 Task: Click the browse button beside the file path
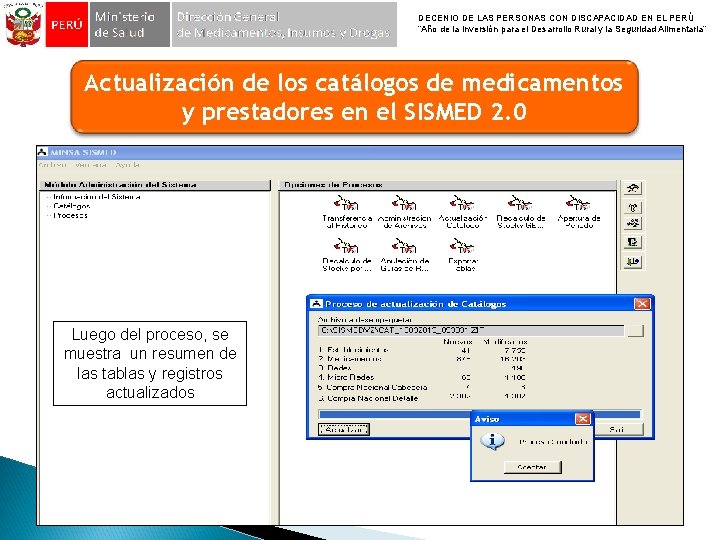tap(635, 331)
